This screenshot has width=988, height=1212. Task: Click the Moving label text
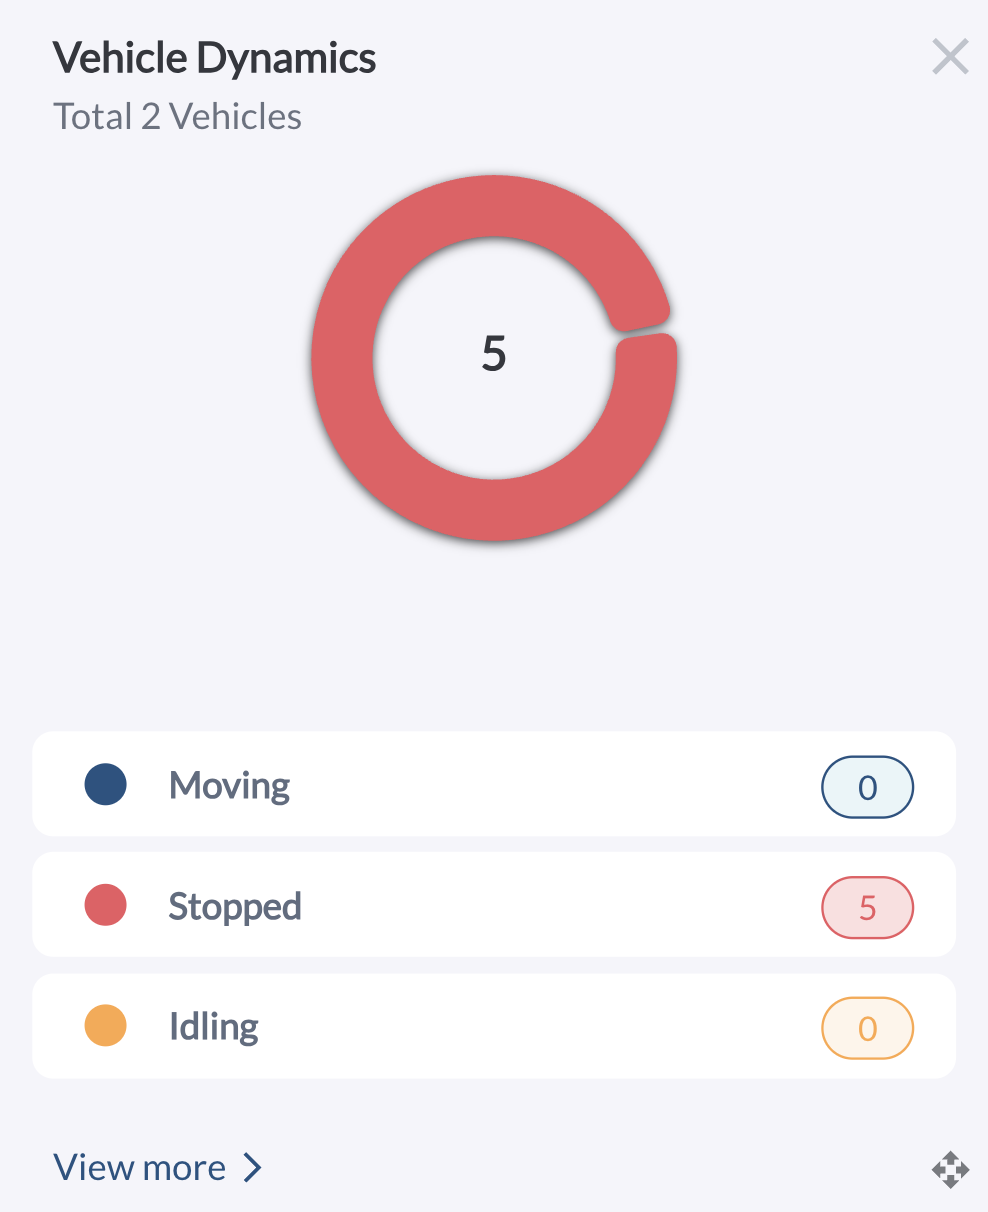point(229,786)
